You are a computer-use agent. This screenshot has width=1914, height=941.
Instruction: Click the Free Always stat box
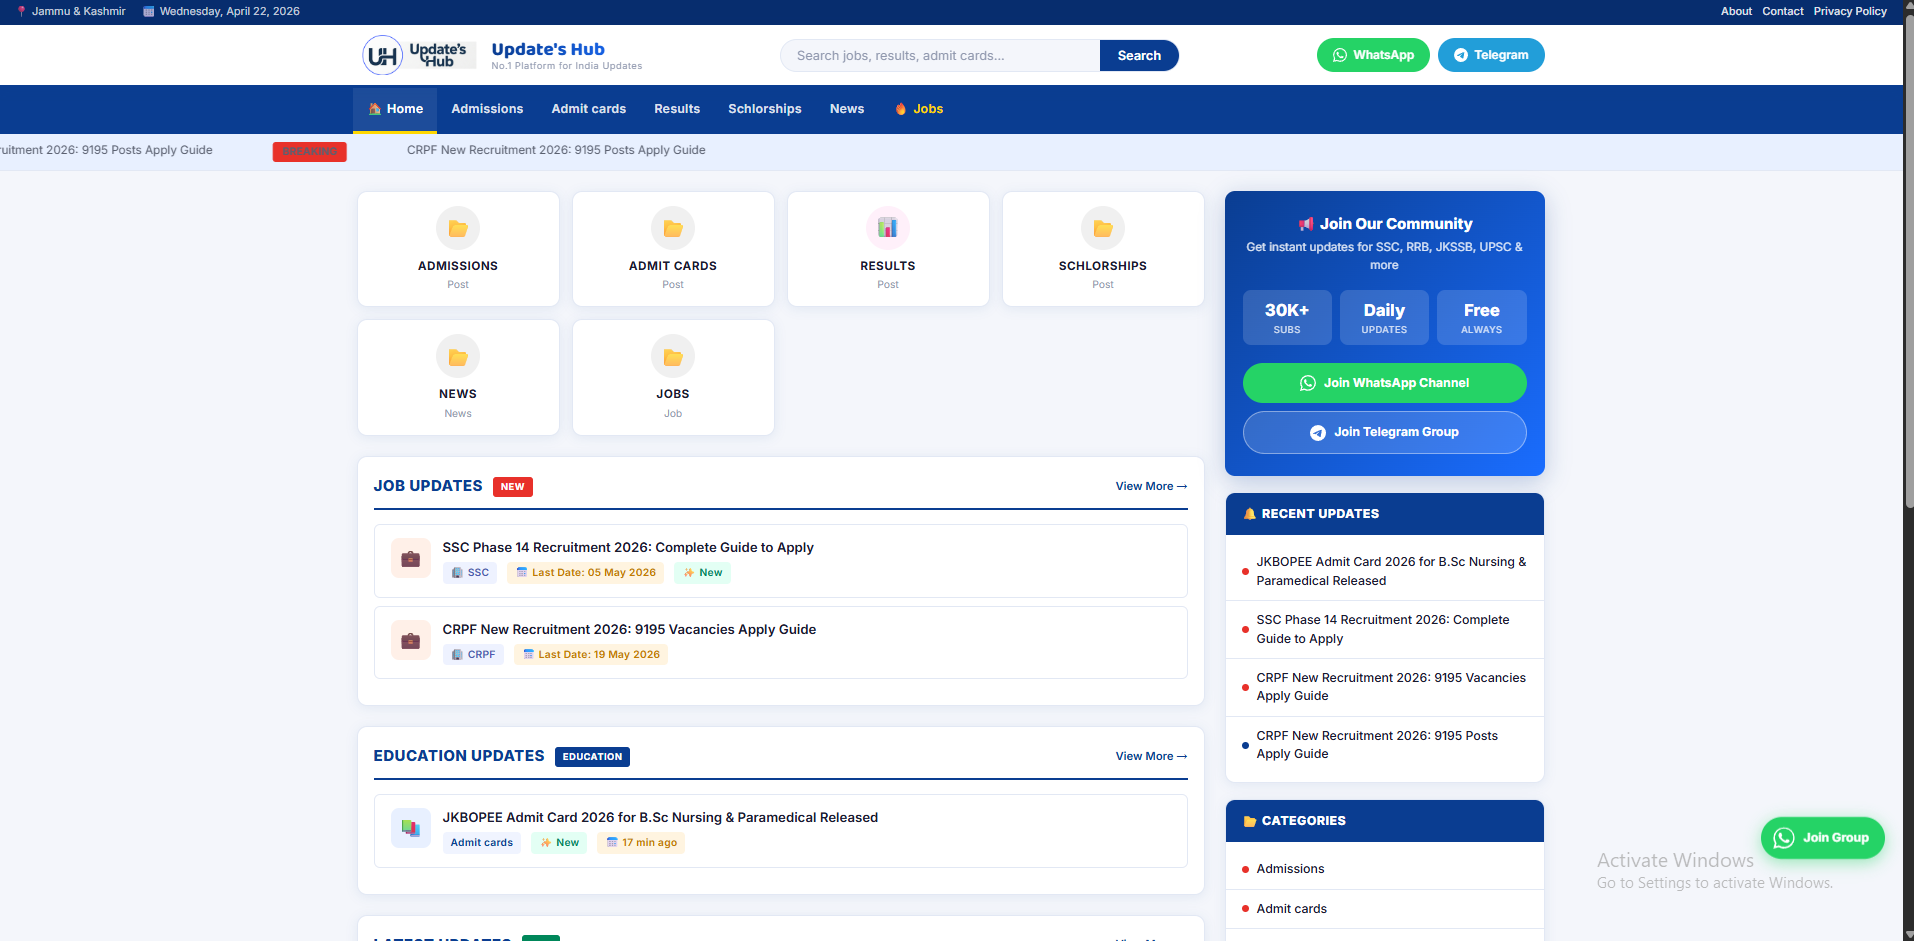(1481, 318)
